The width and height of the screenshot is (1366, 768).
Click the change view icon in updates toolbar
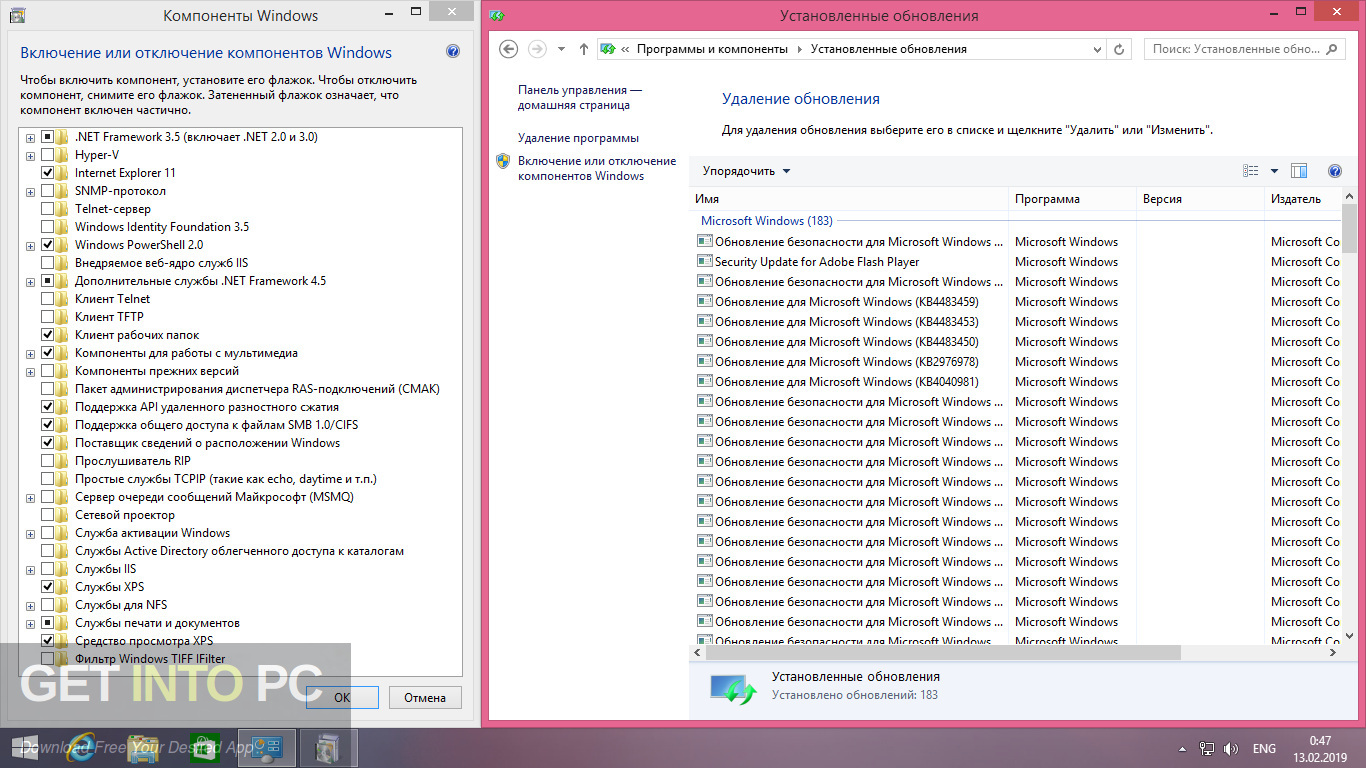(1250, 171)
